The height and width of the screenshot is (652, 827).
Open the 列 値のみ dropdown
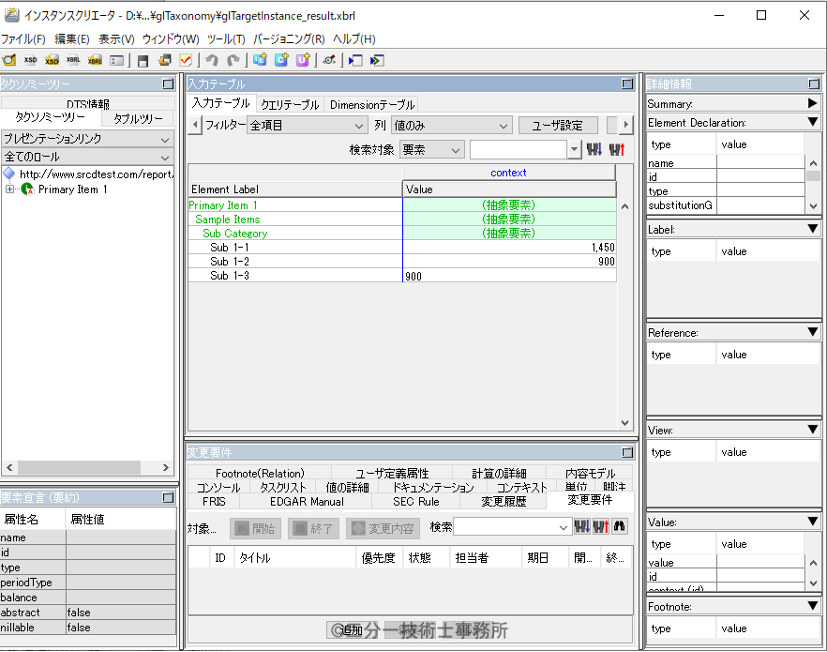(451, 126)
